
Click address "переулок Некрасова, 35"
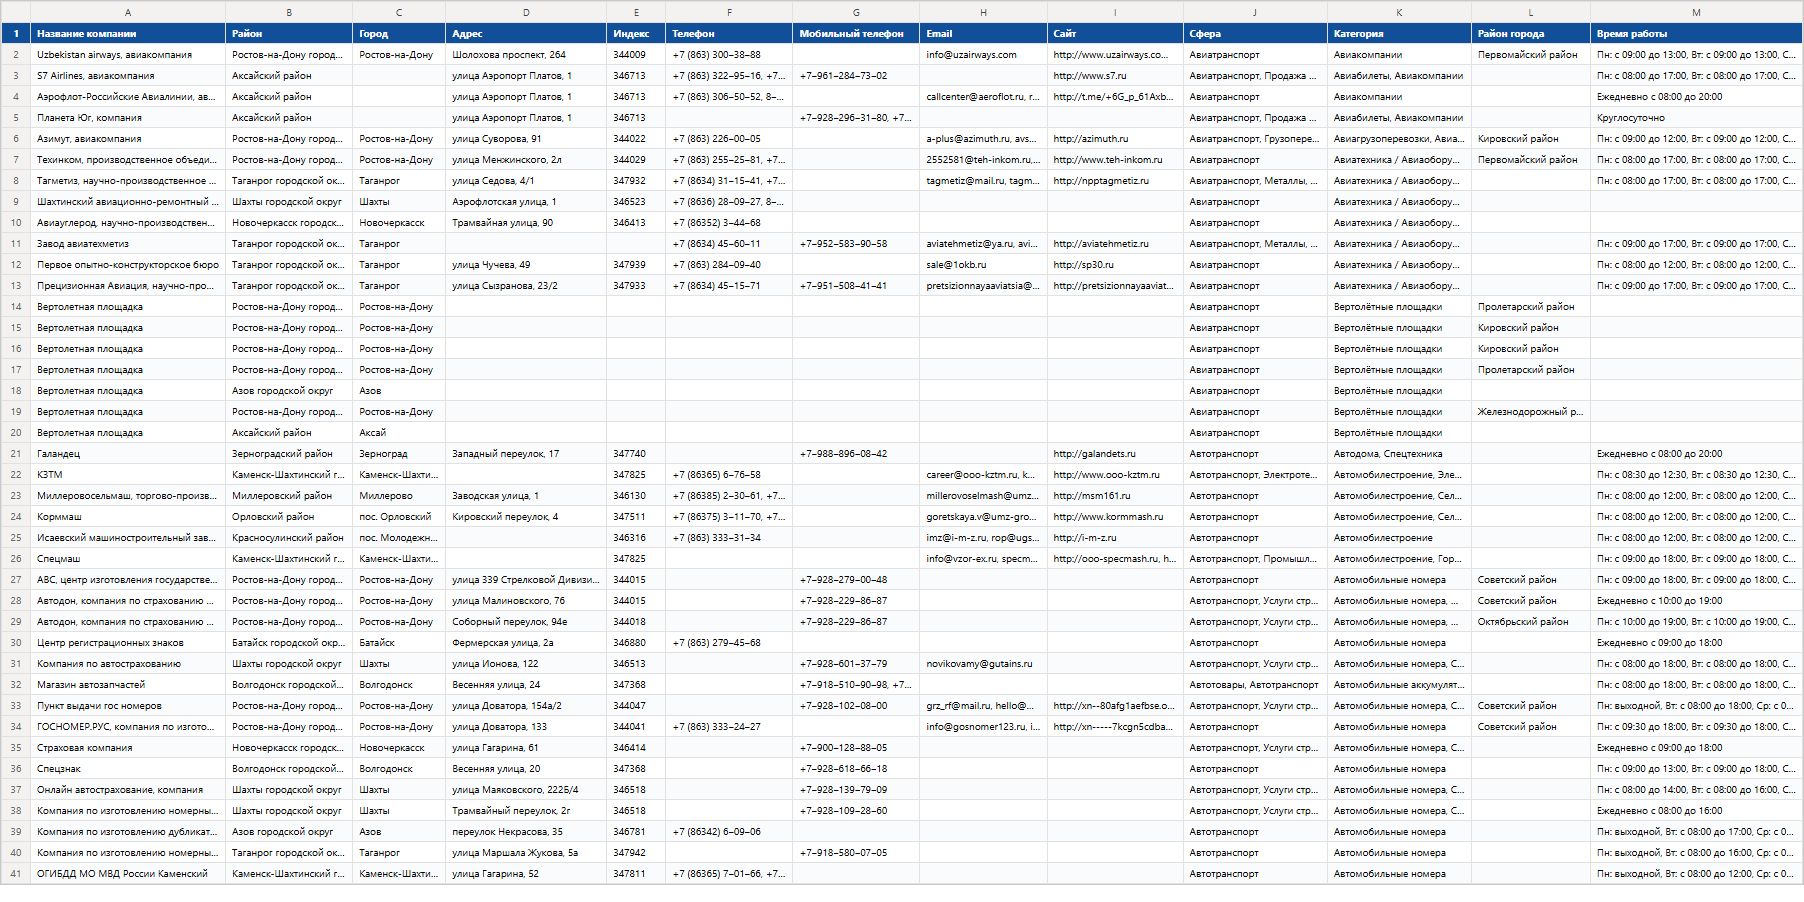tap(526, 832)
